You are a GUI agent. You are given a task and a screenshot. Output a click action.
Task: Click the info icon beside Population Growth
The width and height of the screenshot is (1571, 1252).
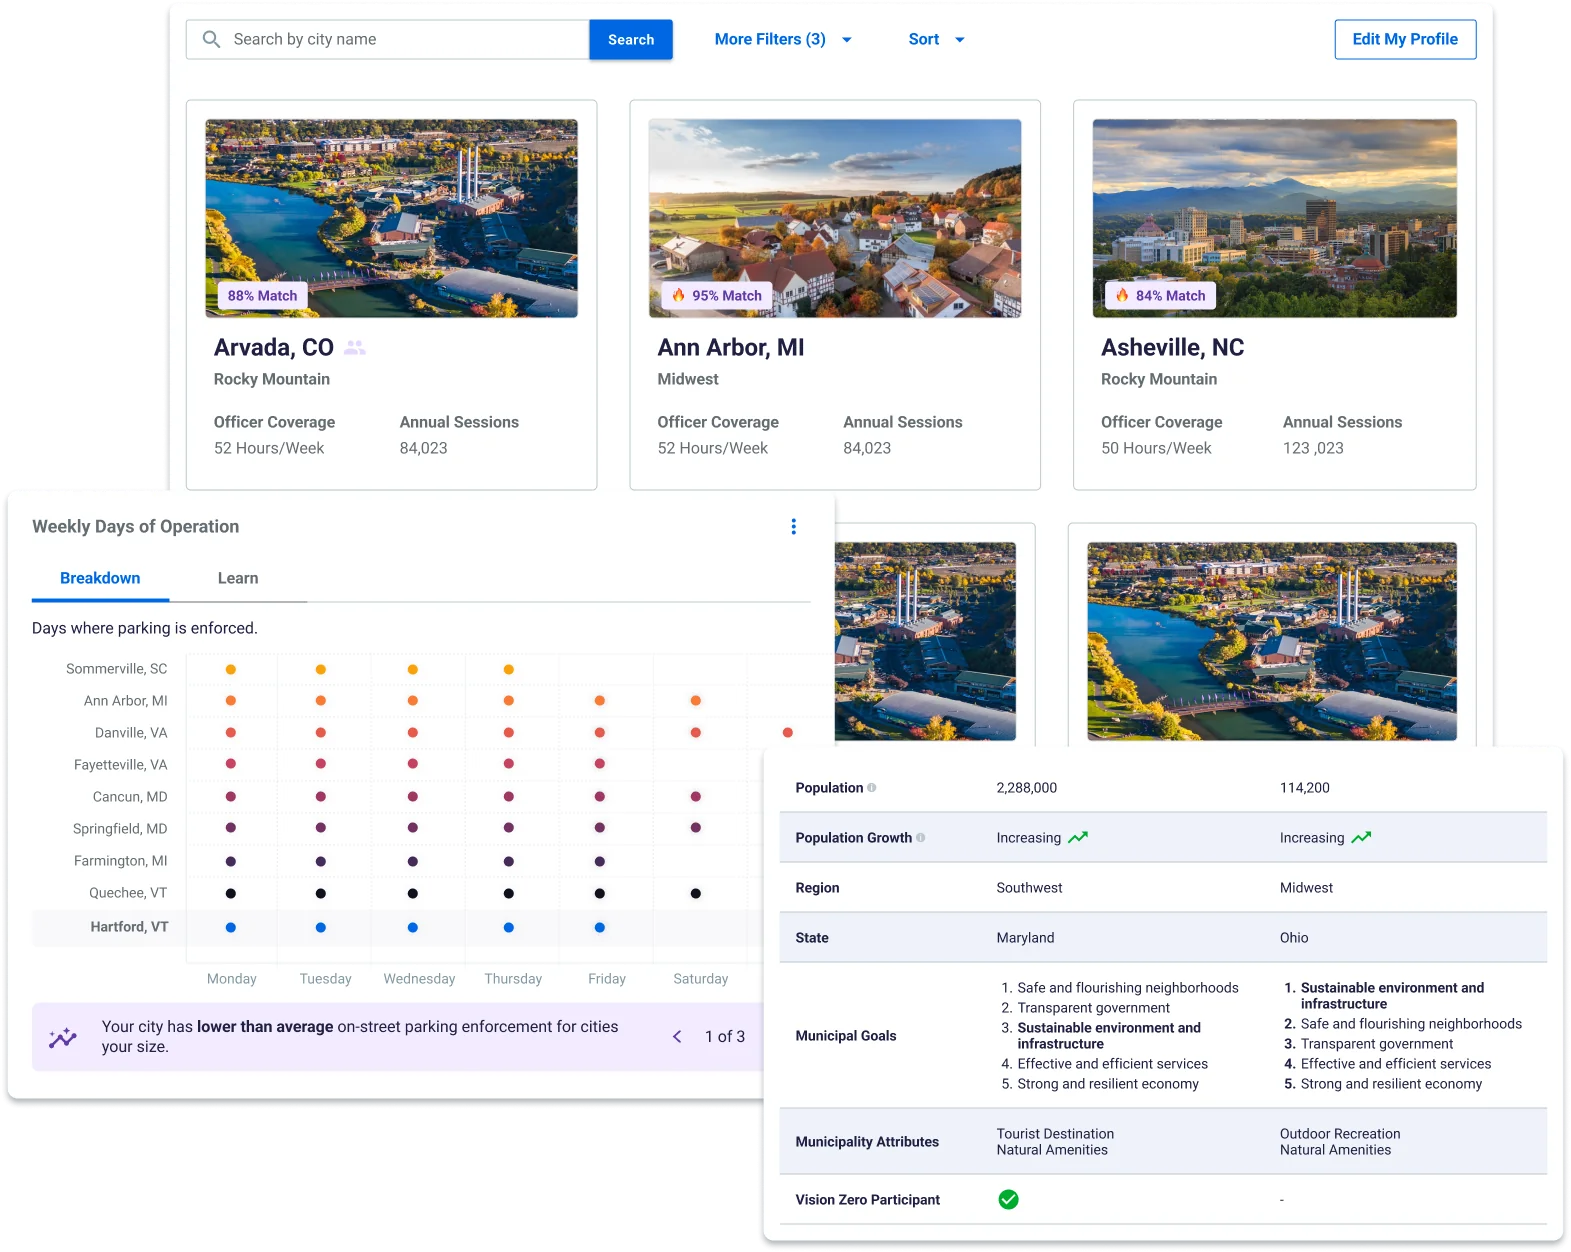[x=921, y=838]
